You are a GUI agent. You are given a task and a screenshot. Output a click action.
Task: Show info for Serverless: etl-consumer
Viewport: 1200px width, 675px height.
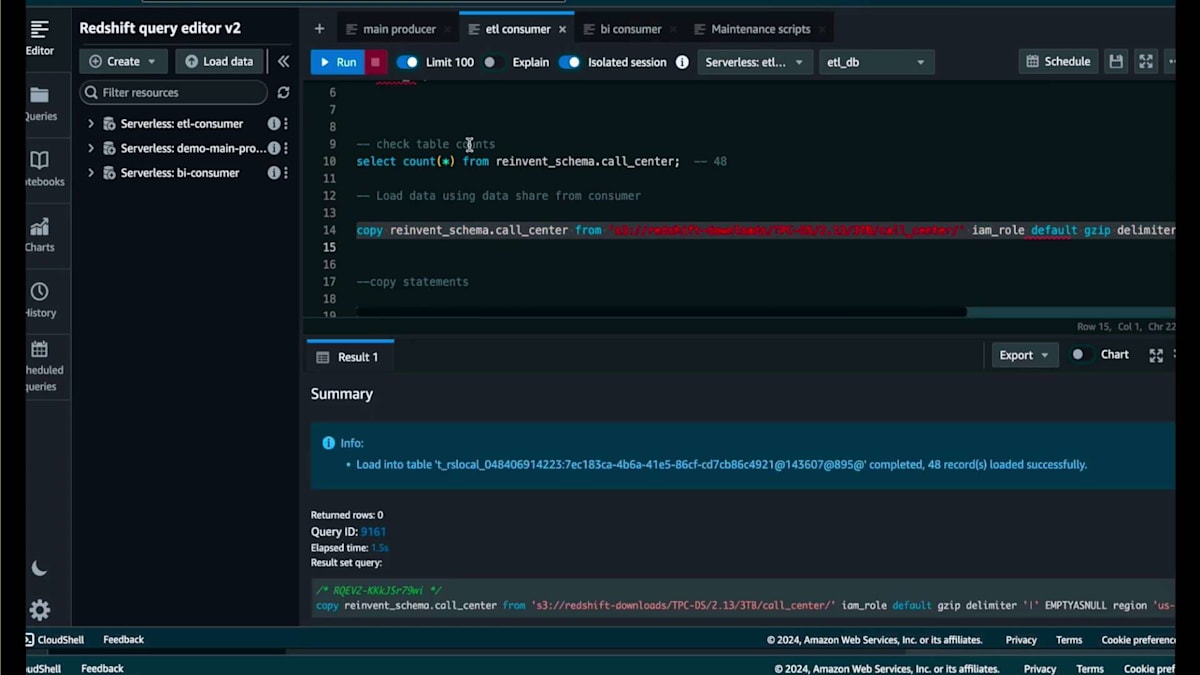[x=274, y=124]
